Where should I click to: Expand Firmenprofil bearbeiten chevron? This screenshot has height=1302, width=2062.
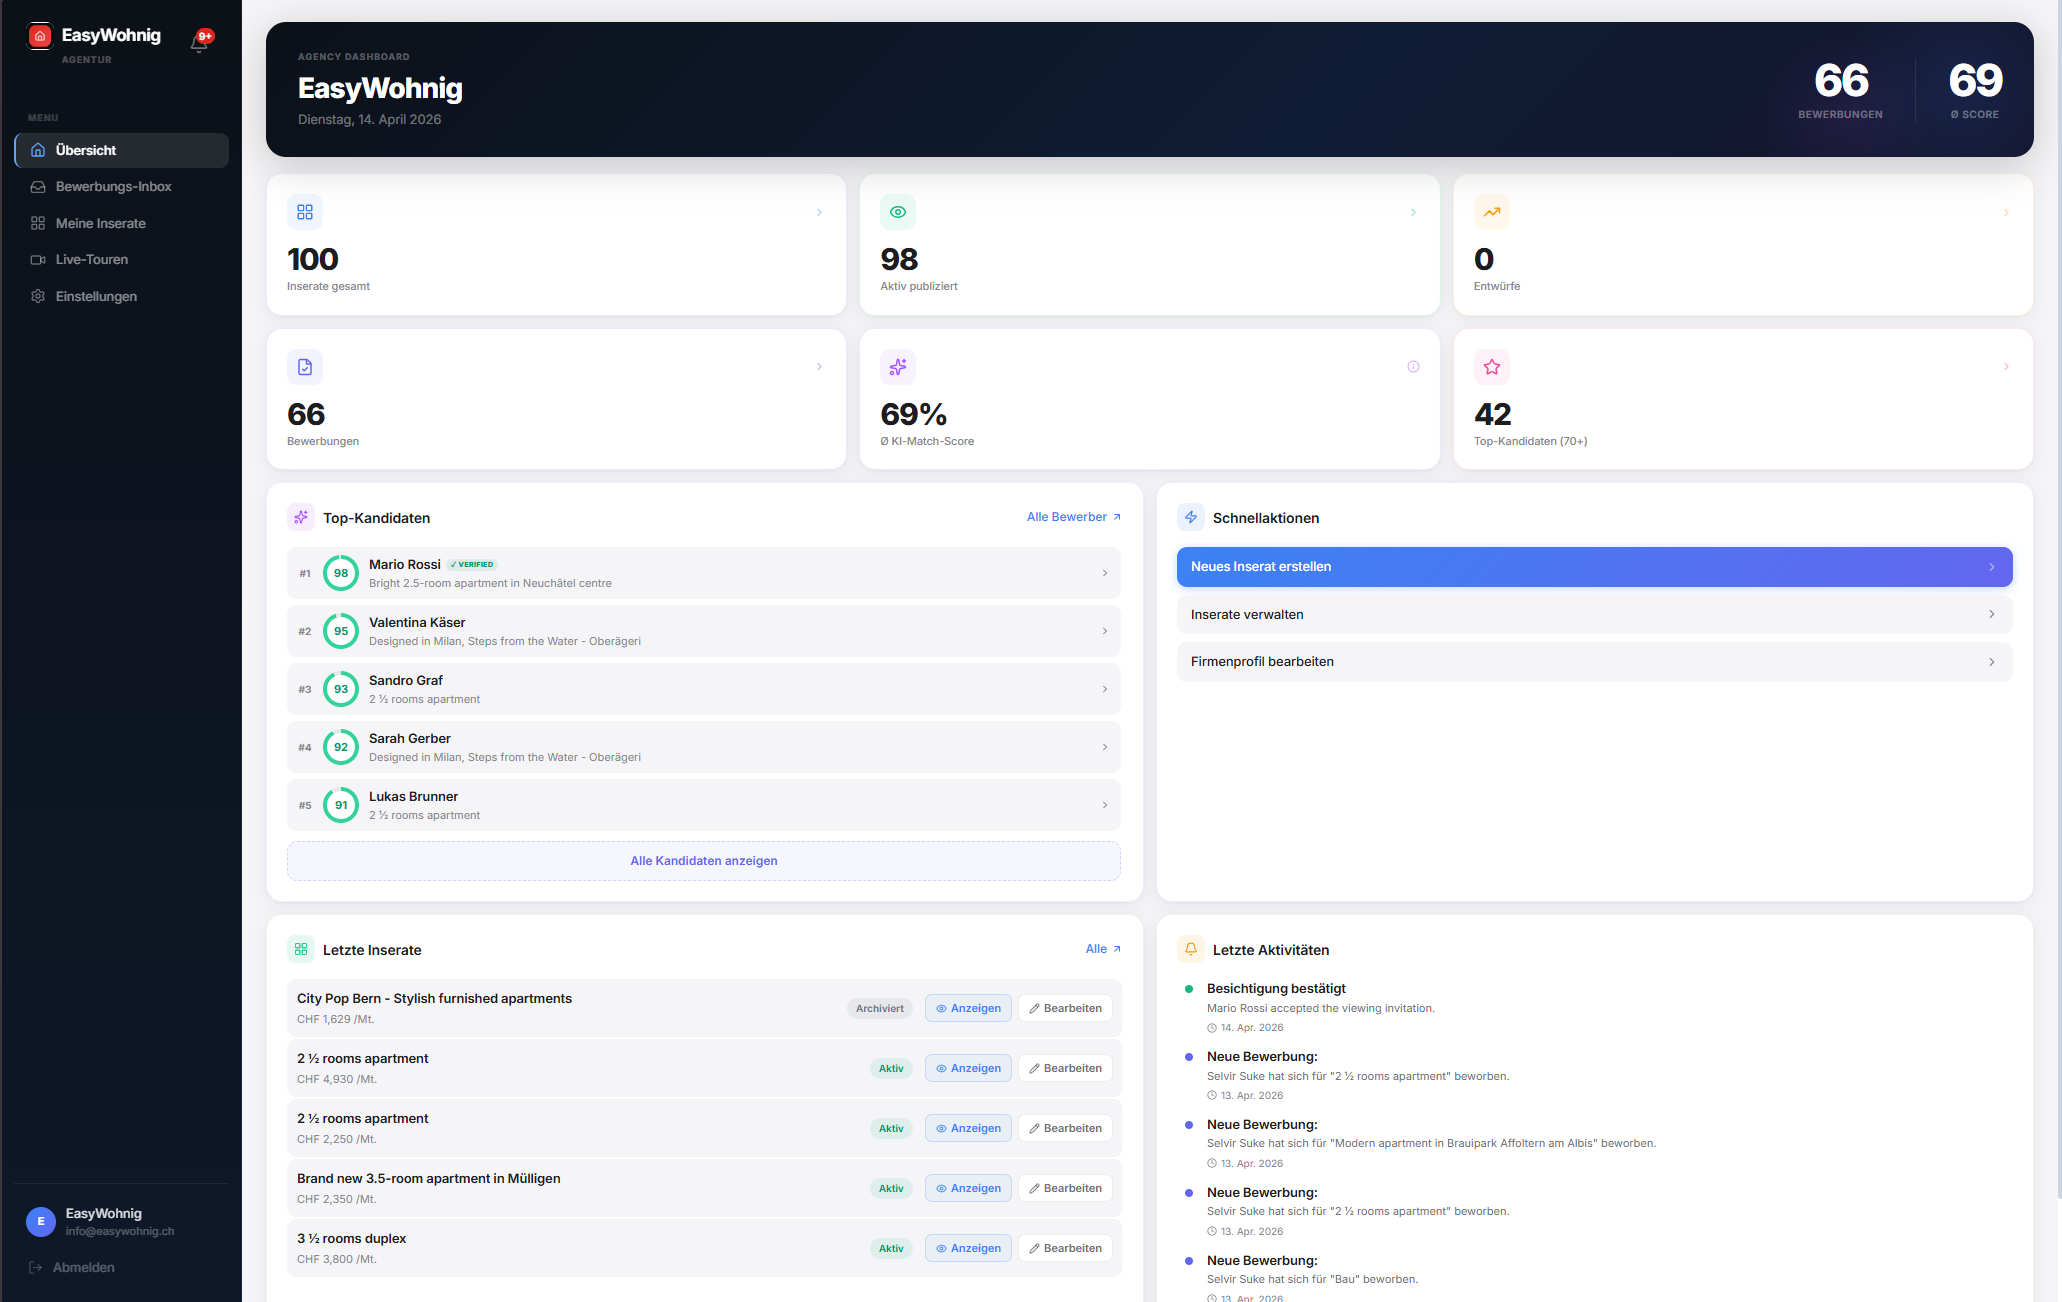(1991, 662)
